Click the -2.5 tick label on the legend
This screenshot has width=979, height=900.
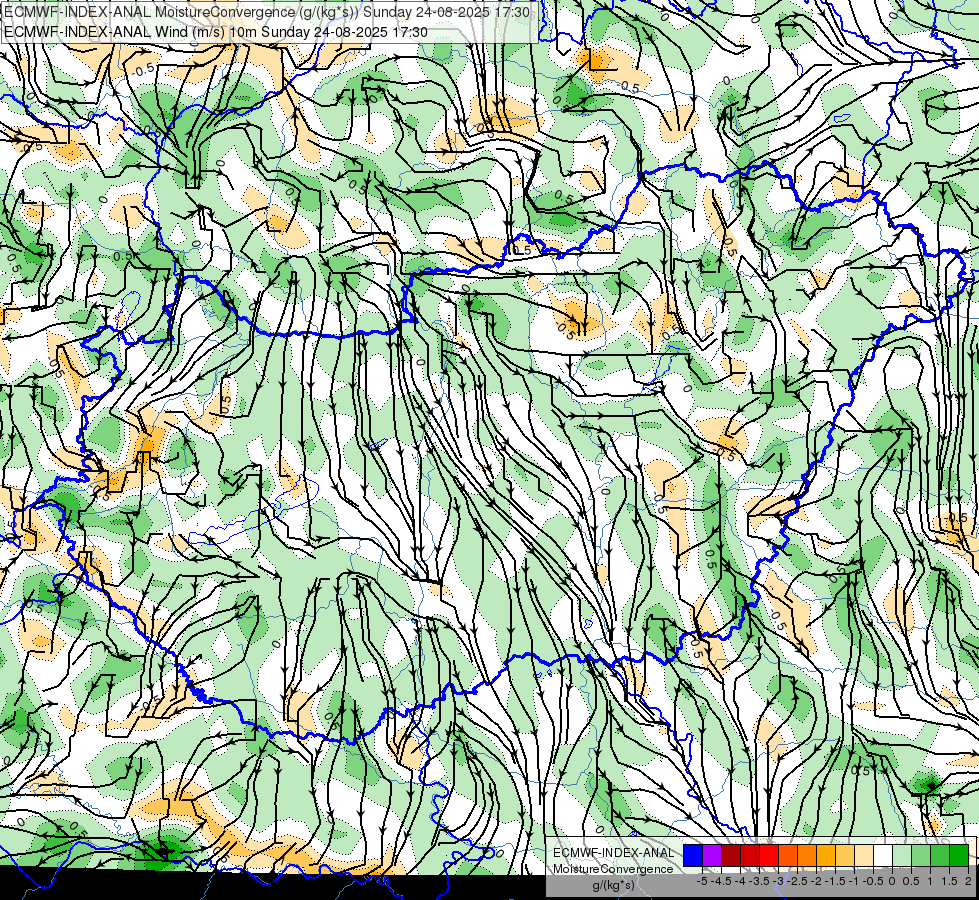pyautogui.click(x=797, y=881)
